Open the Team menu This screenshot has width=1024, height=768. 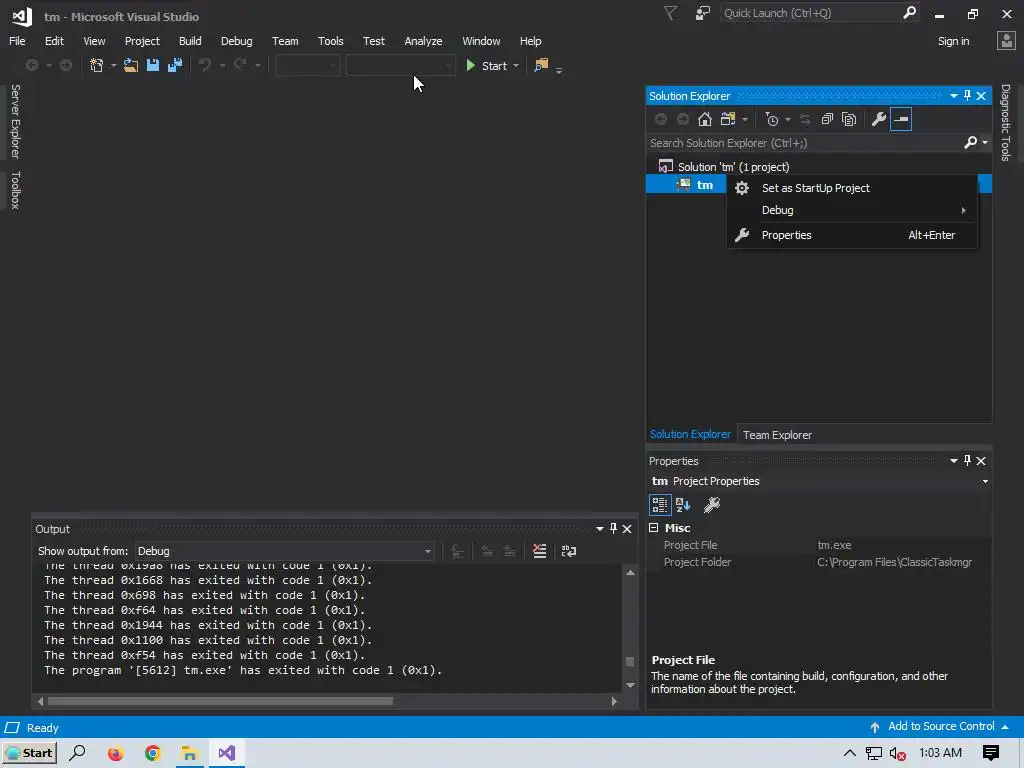[x=285, y=41]
